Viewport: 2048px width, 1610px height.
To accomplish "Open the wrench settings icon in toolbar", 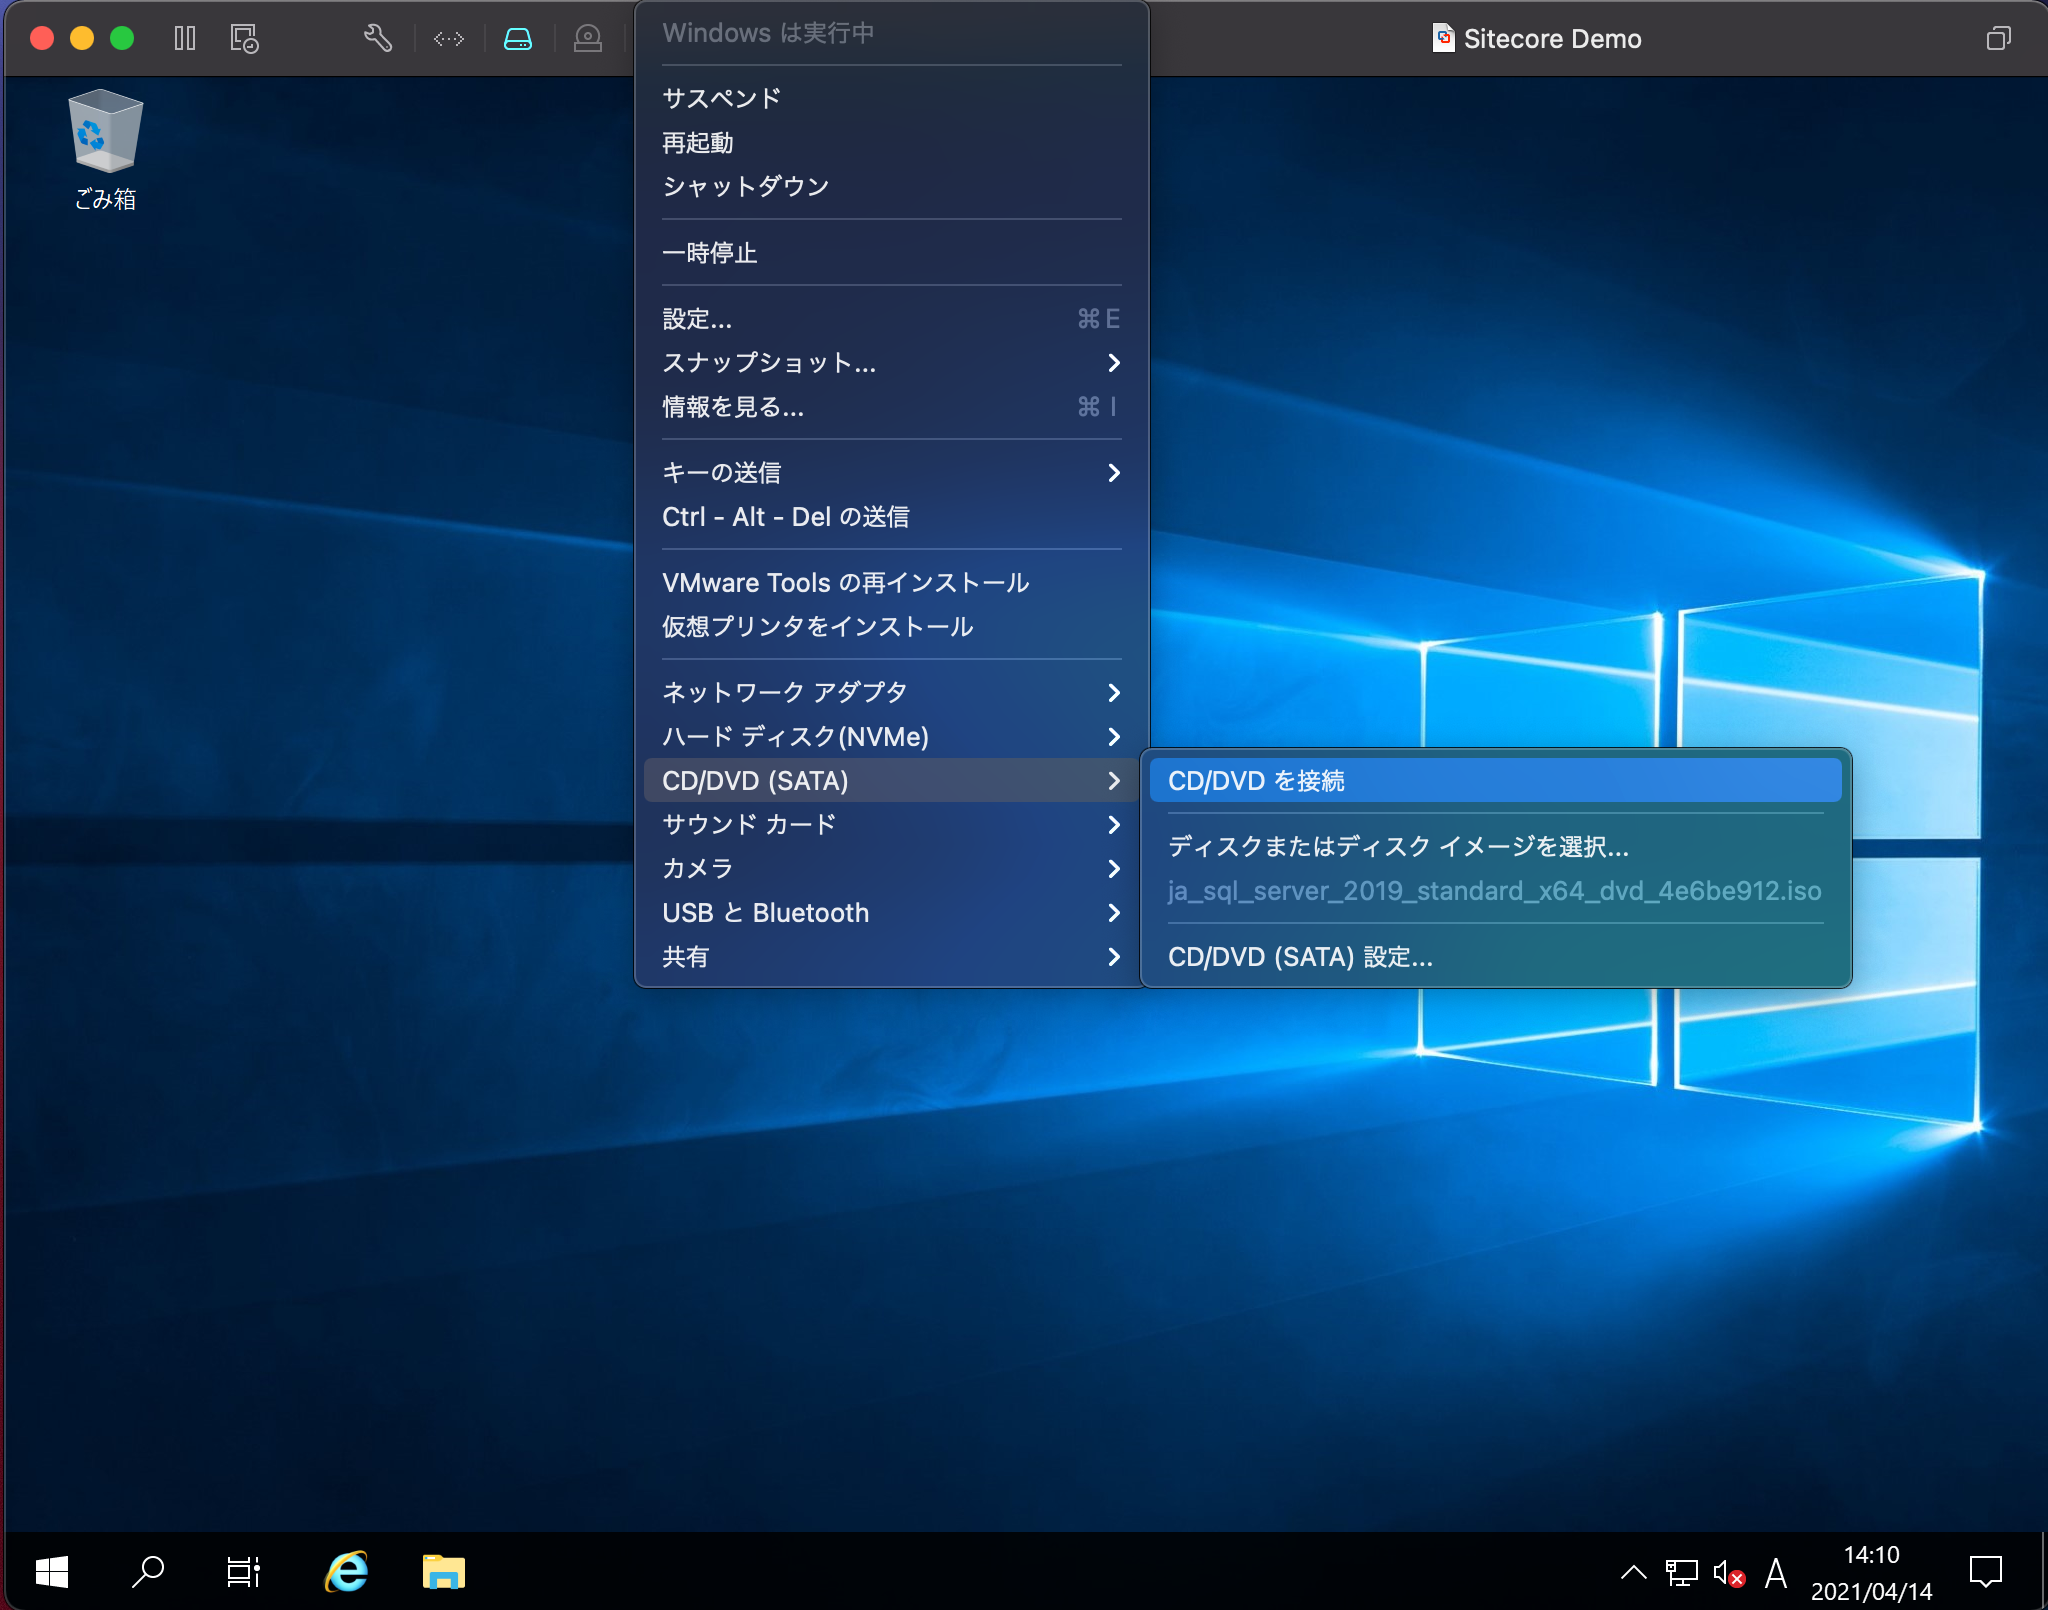I will tap(378, 39).
